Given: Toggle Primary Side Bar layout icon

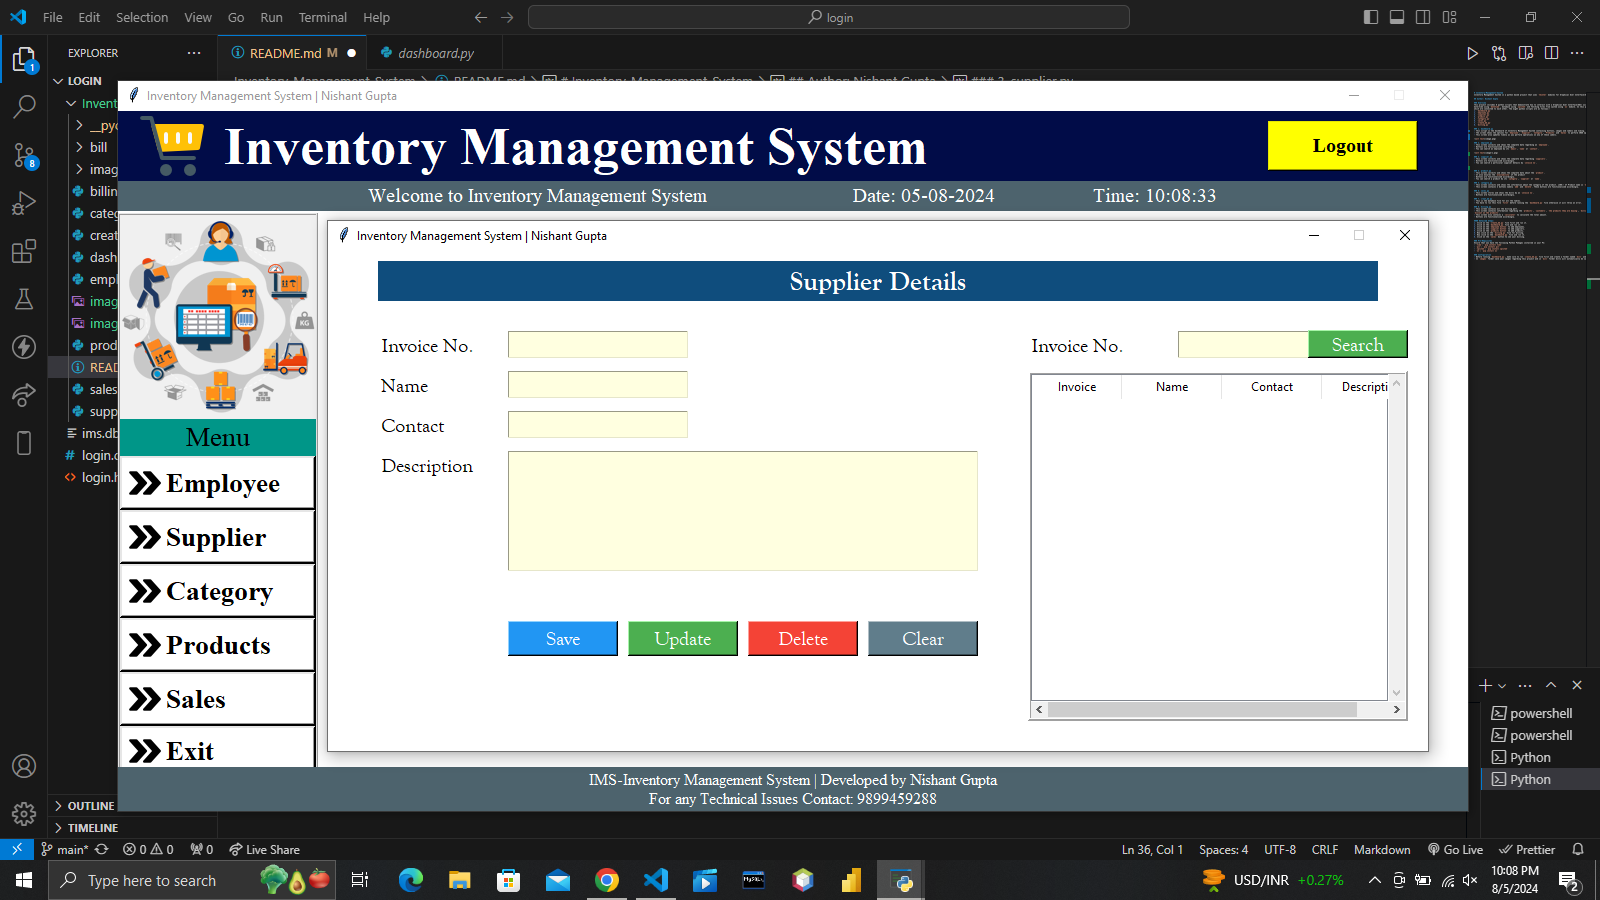Looking at the screenshot, I should coord(1371,17).
